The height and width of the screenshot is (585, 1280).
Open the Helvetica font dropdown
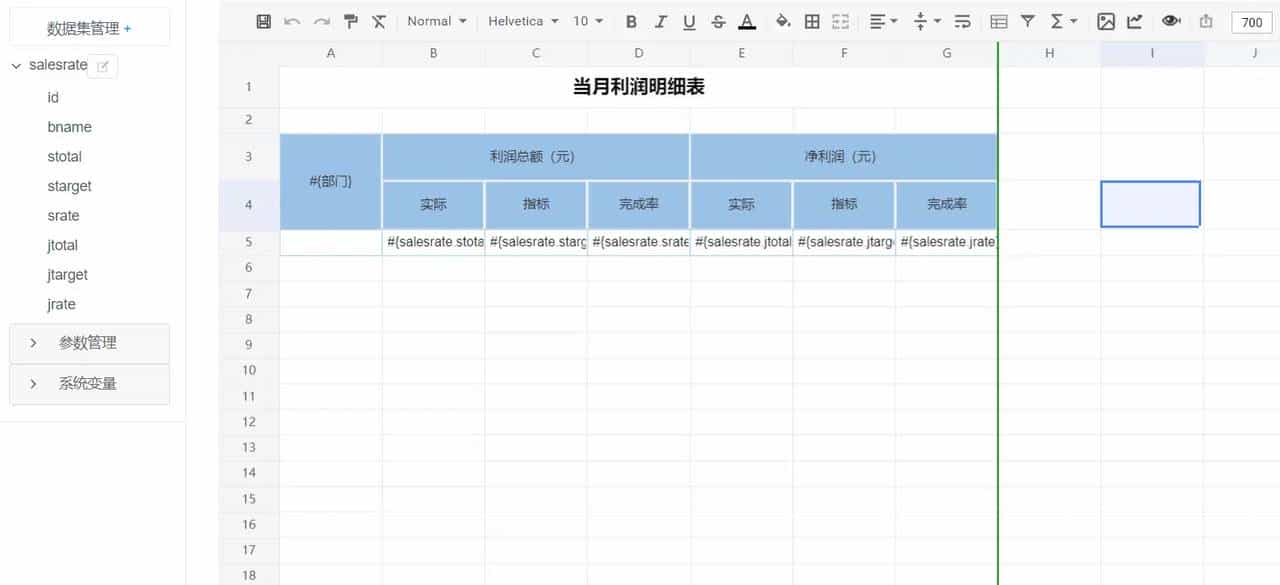pos(520,20)
